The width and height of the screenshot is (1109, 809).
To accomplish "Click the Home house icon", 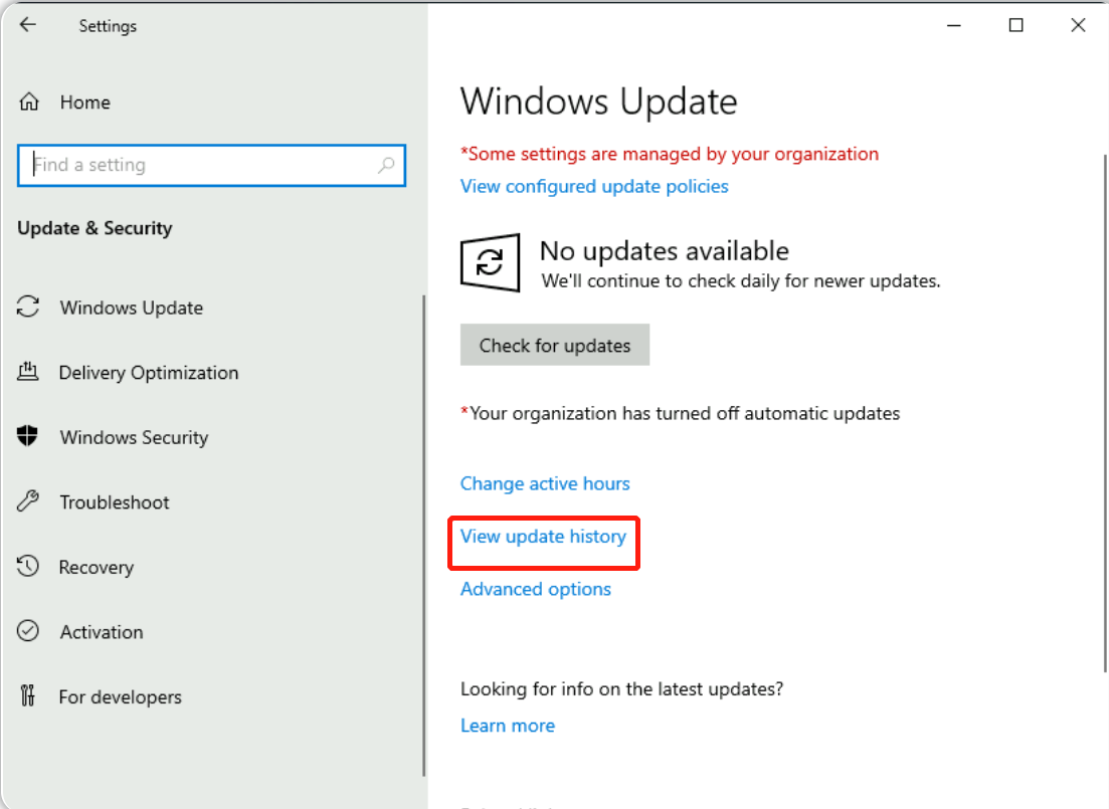I will [x=29, y=102].
